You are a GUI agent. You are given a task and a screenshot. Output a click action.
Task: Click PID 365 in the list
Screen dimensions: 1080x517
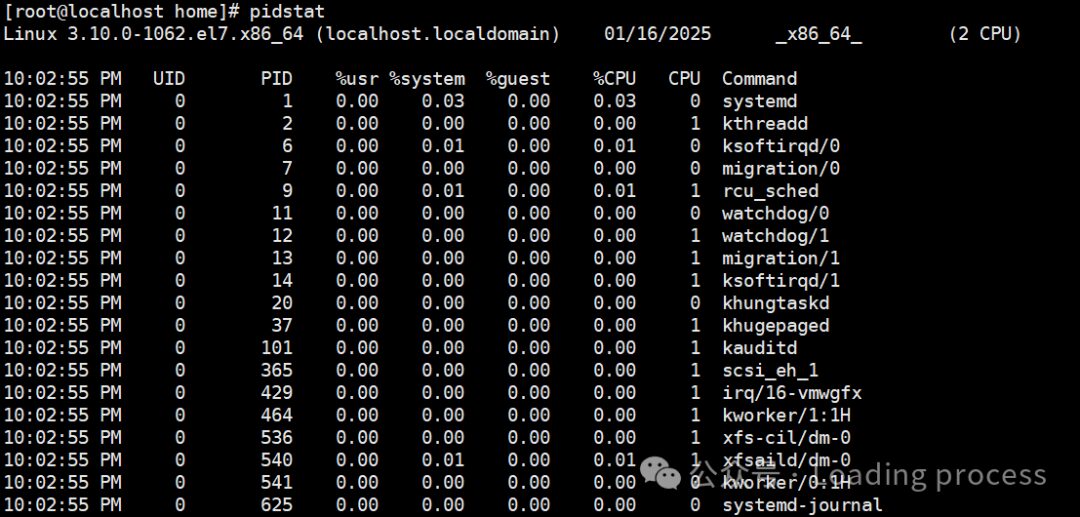[276, 370]
